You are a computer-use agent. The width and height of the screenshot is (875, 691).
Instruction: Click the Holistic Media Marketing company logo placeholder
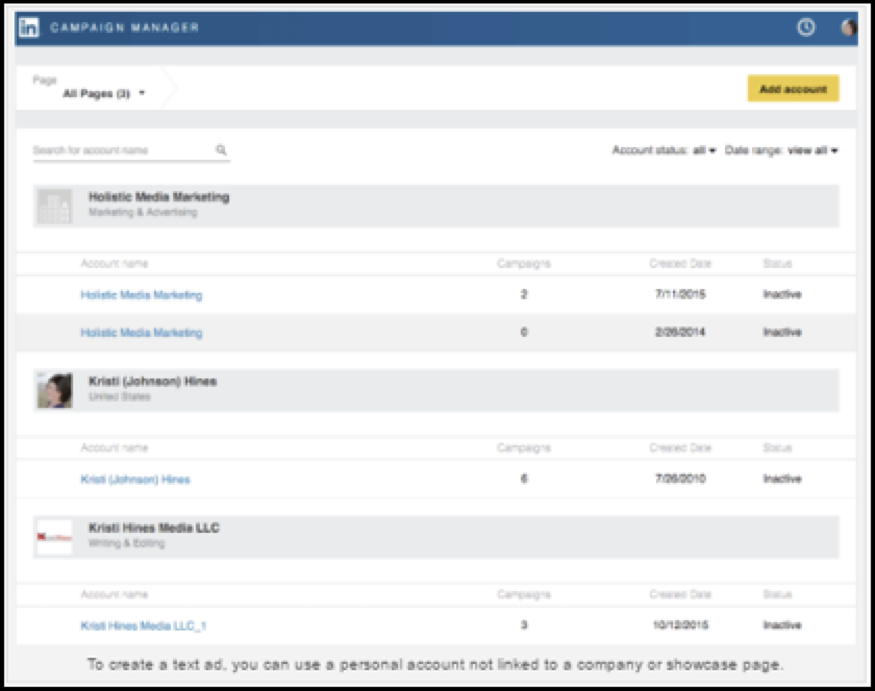54,206
